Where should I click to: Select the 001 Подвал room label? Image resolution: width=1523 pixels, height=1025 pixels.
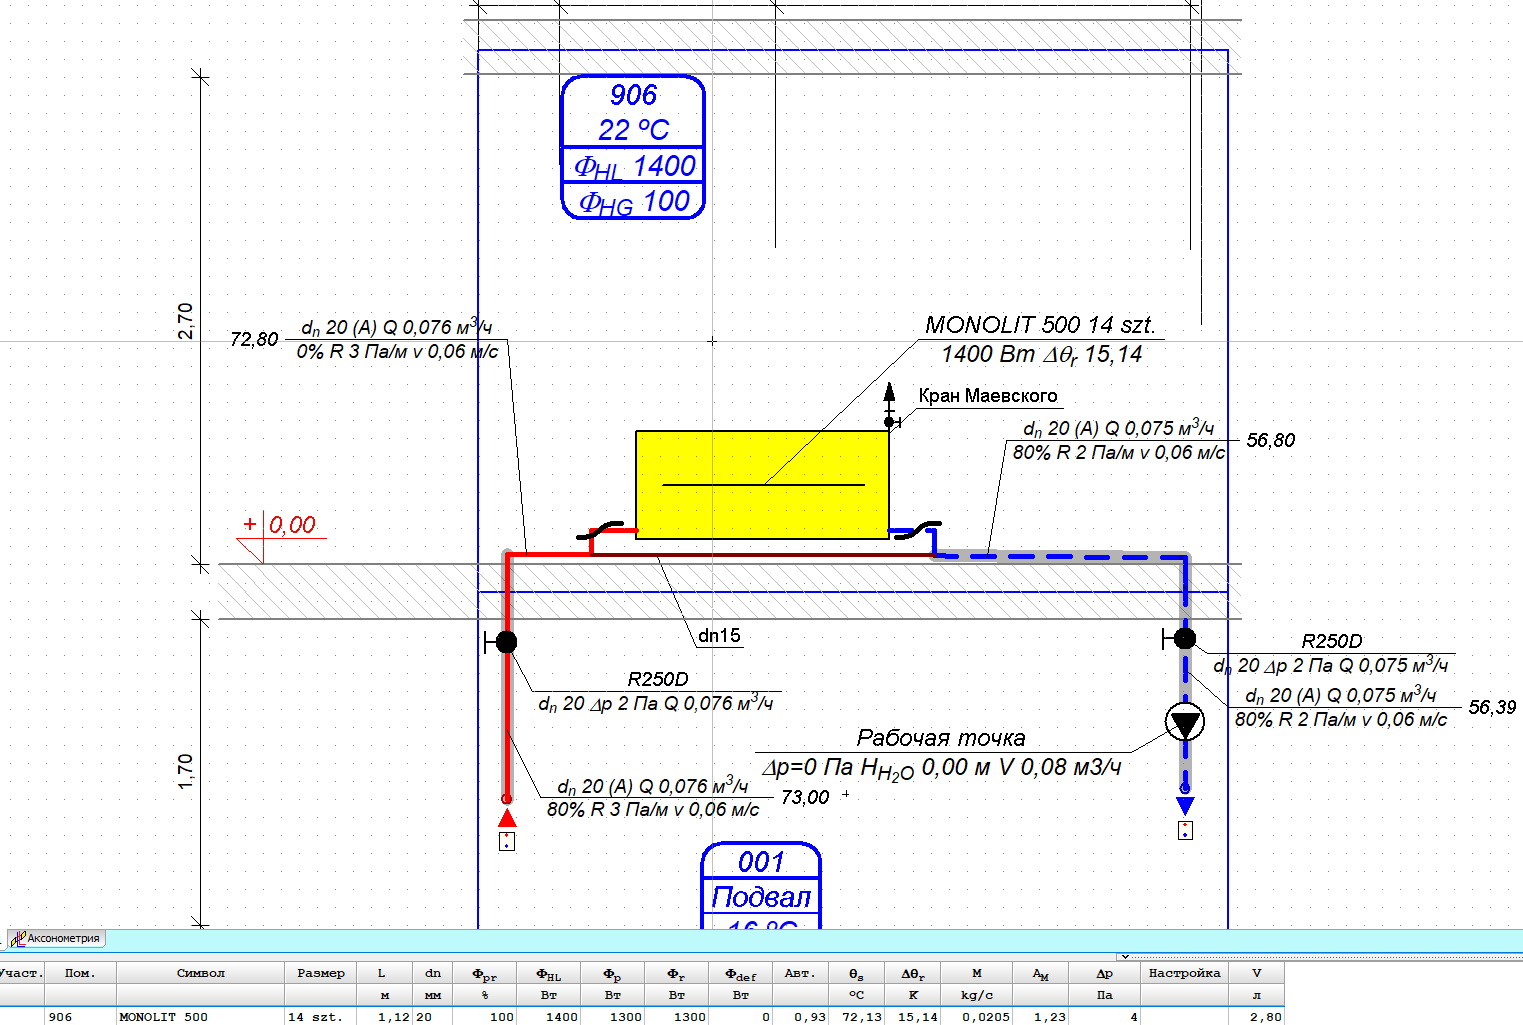pyautogui.click(x=761, y=886)
